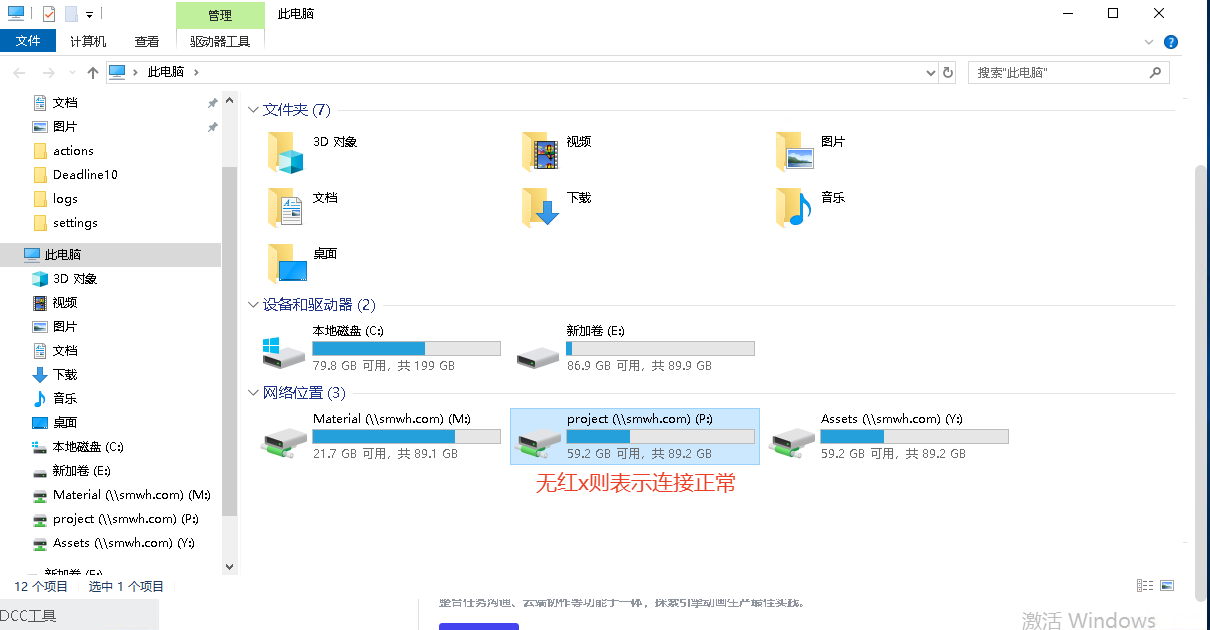Open the 驱动器工具 ribbon tab

click(220, 41)
